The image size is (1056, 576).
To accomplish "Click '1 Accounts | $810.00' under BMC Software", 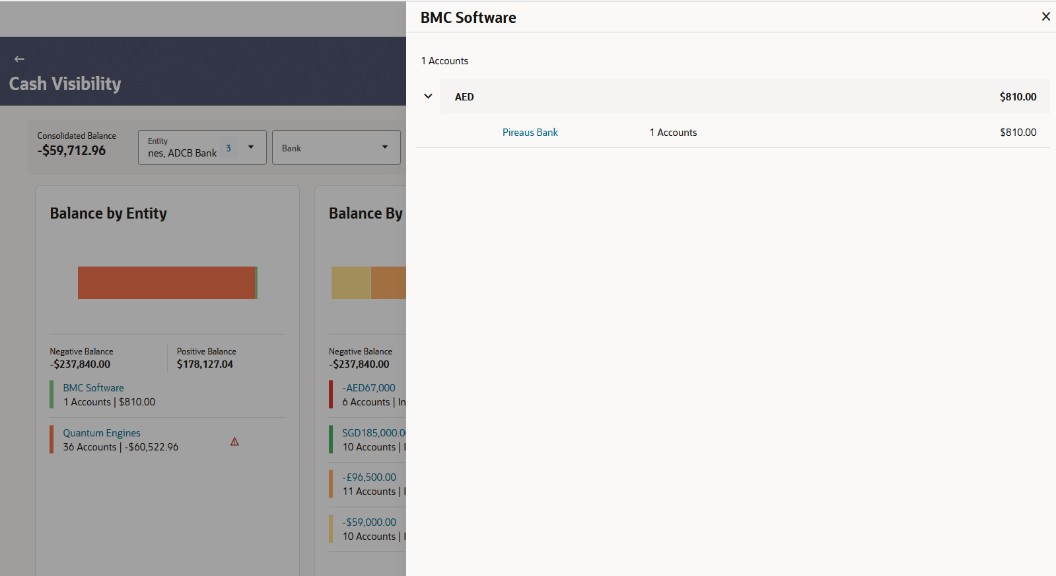I will pyautogui.click(x=109, y=402).
